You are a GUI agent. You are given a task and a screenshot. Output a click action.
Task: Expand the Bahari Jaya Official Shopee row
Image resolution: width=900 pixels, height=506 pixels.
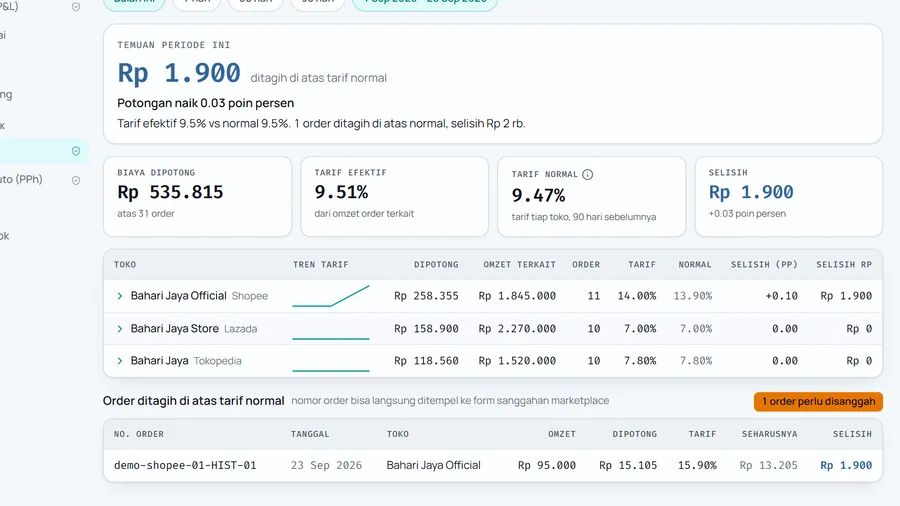(x=119, y=296)
